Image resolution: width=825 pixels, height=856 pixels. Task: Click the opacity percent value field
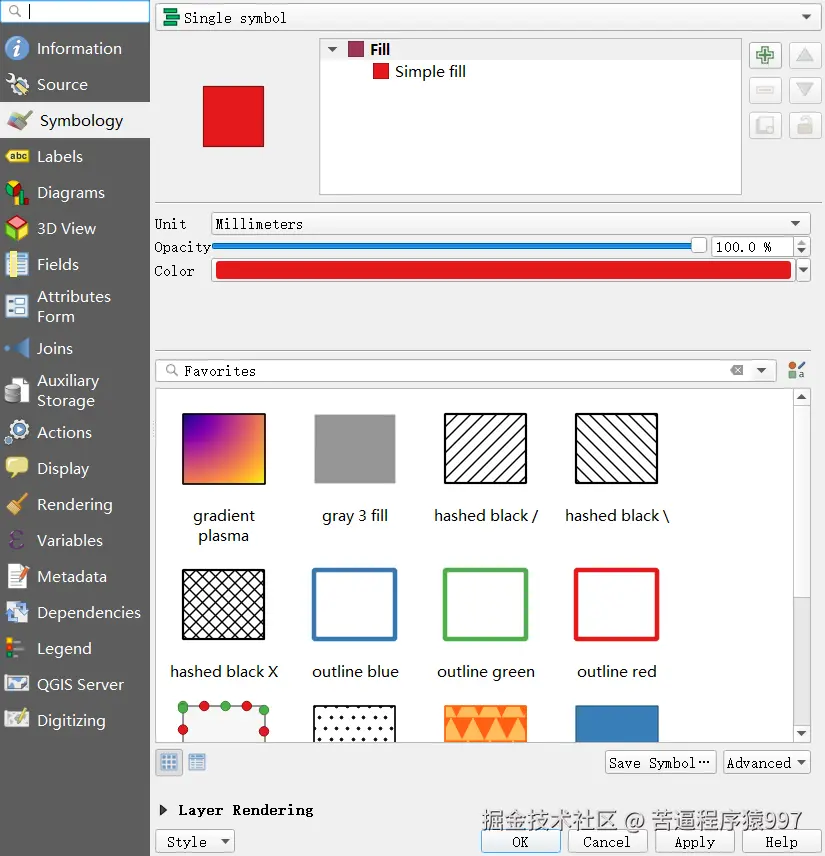click(752, 247)
